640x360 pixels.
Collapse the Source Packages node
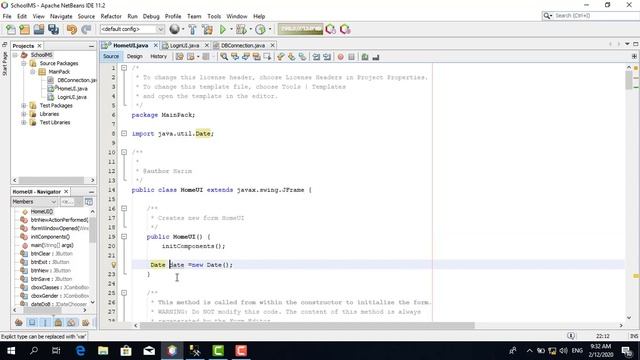coord(24,63)
